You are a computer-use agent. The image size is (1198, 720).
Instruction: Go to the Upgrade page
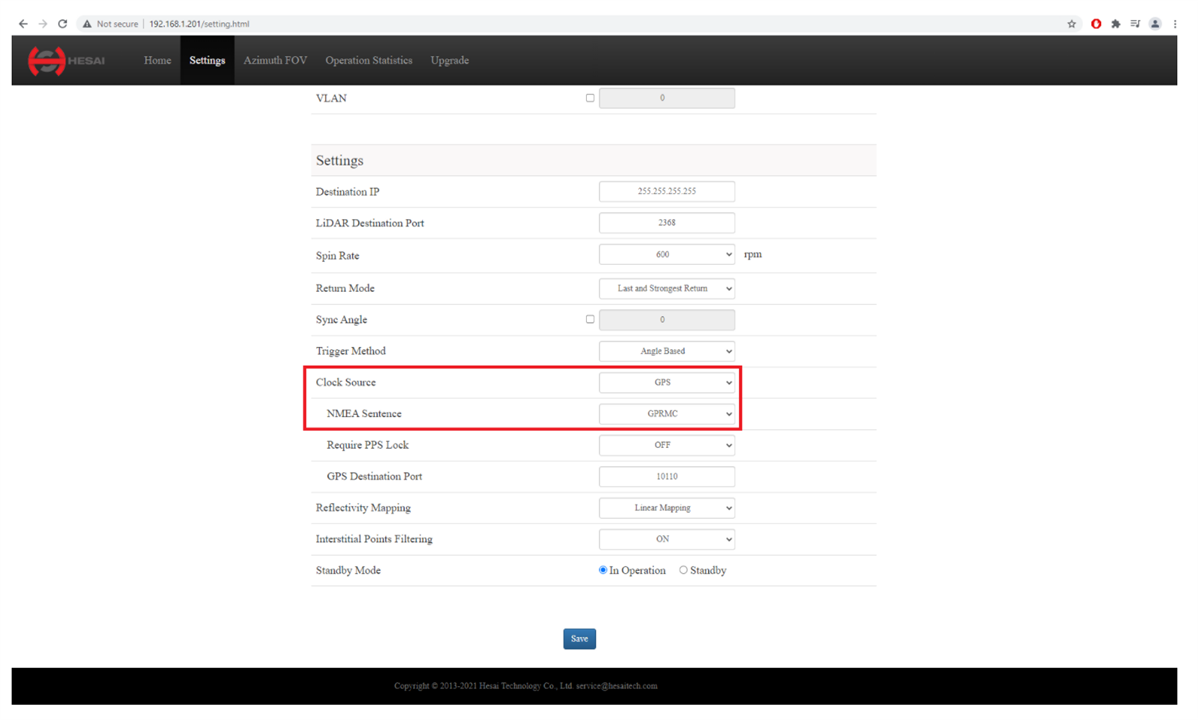coord(449,60)
